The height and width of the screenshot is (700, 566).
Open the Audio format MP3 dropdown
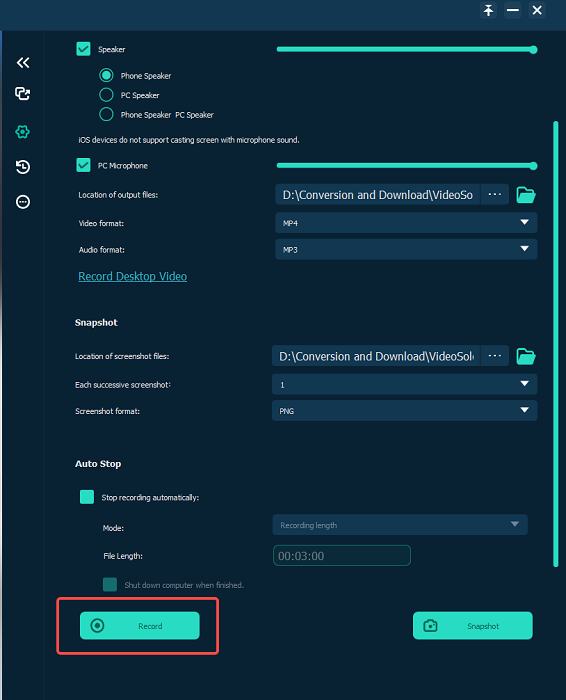406,249
